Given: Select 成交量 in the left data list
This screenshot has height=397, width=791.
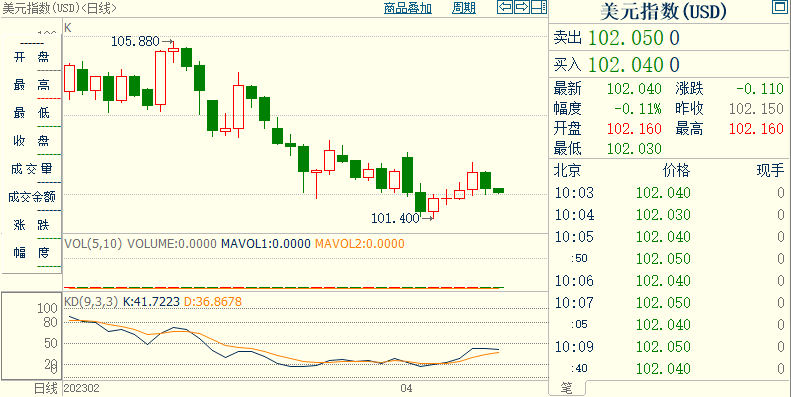Looking at the screenshot, I should click(x=31, y=169).
